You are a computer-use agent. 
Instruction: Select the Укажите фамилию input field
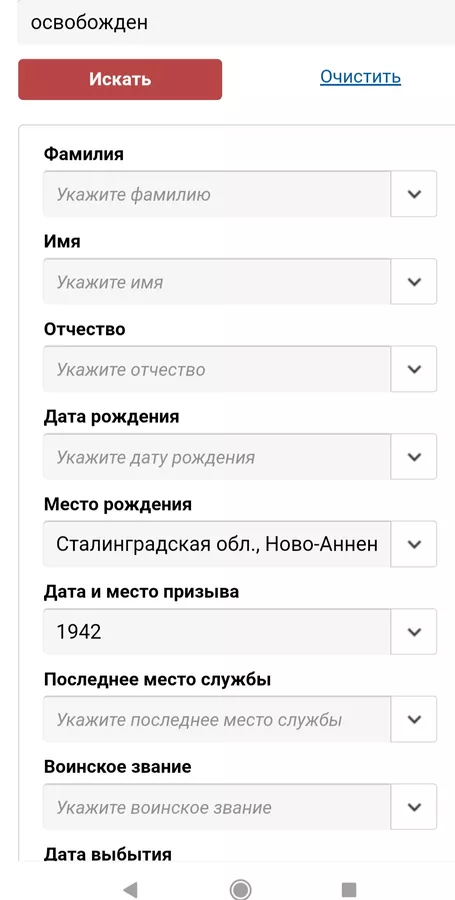[x=217, y=194]
